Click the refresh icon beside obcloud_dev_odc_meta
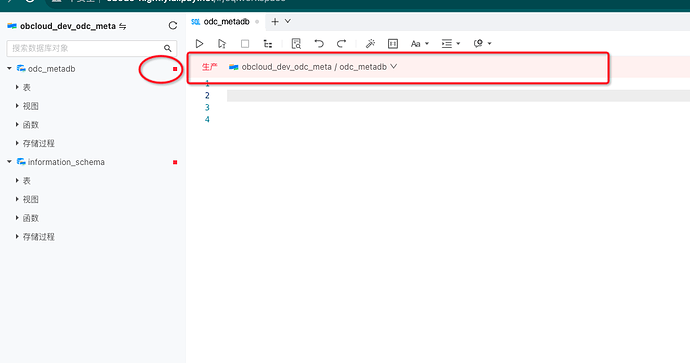Image resolution: width=690 pixels, height=363 pixels. (173, 26)
